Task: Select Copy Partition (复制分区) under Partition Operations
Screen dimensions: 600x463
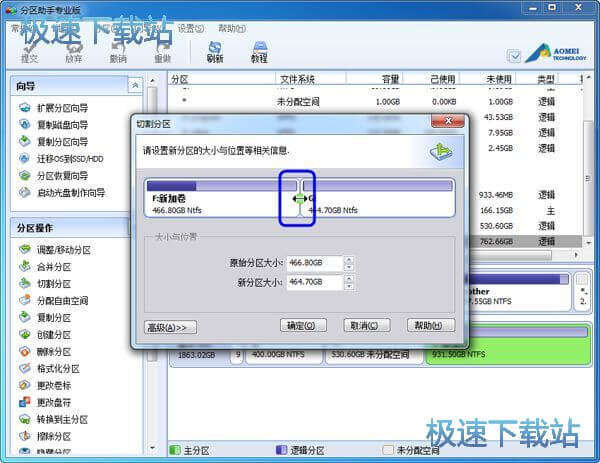Action: point(45,318)
